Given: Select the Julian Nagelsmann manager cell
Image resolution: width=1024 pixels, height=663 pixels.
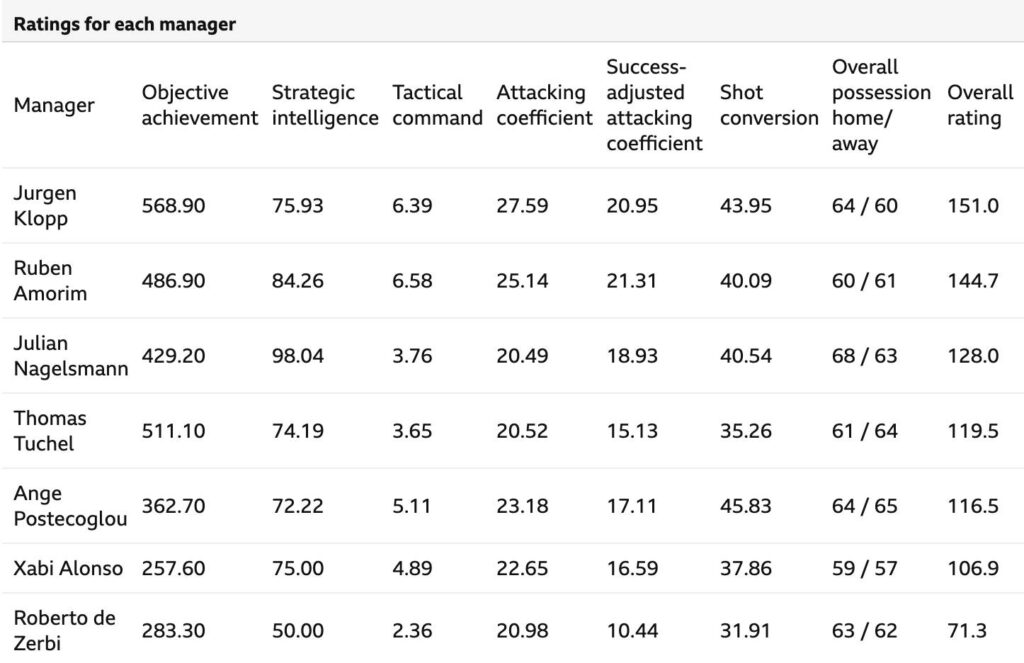Looking at the screenshot, I should point(70,356).
